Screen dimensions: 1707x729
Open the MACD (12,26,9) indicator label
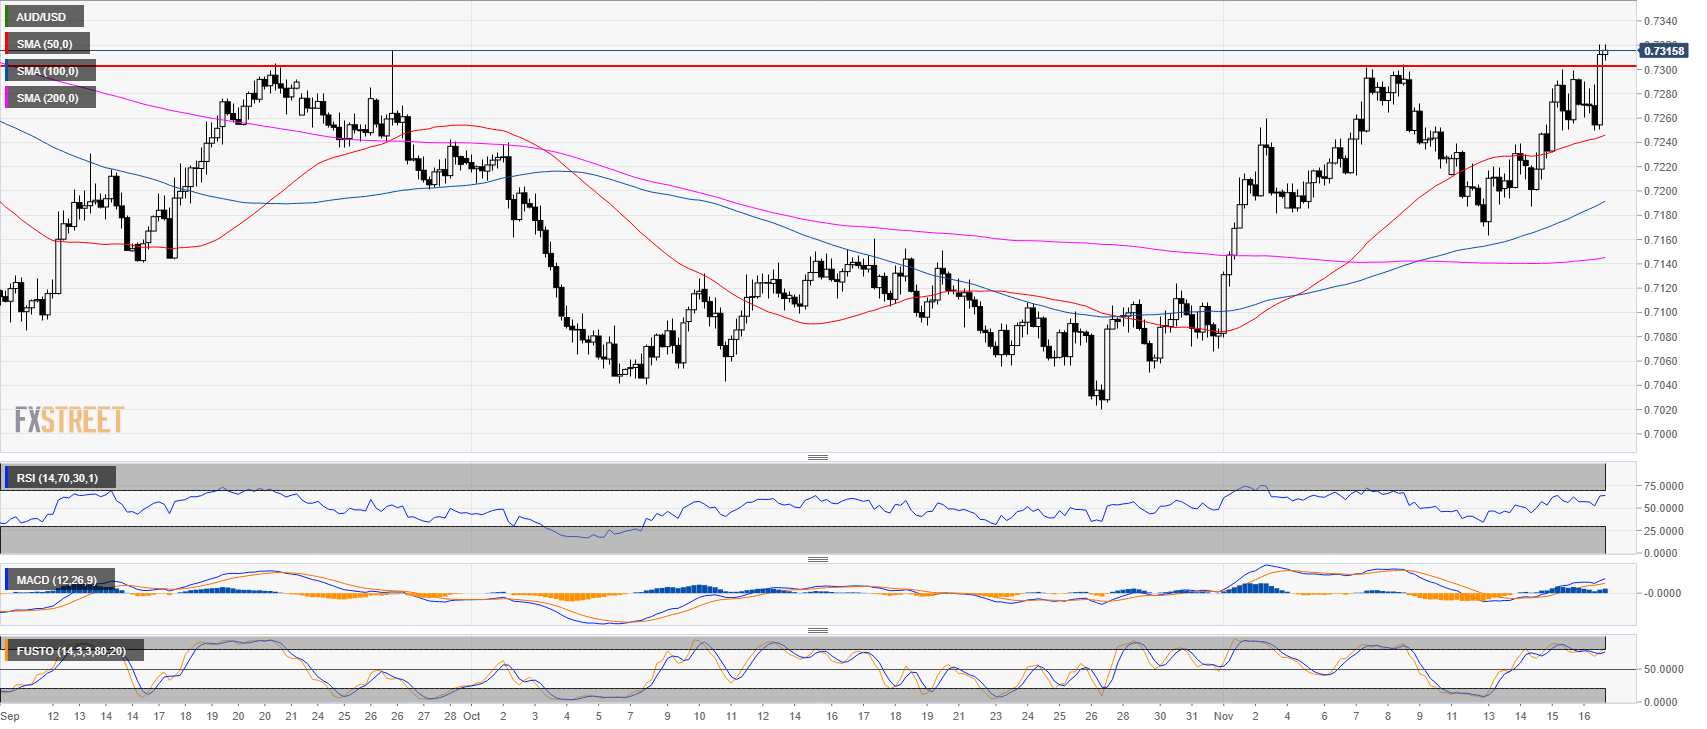(x=58, y=580)
